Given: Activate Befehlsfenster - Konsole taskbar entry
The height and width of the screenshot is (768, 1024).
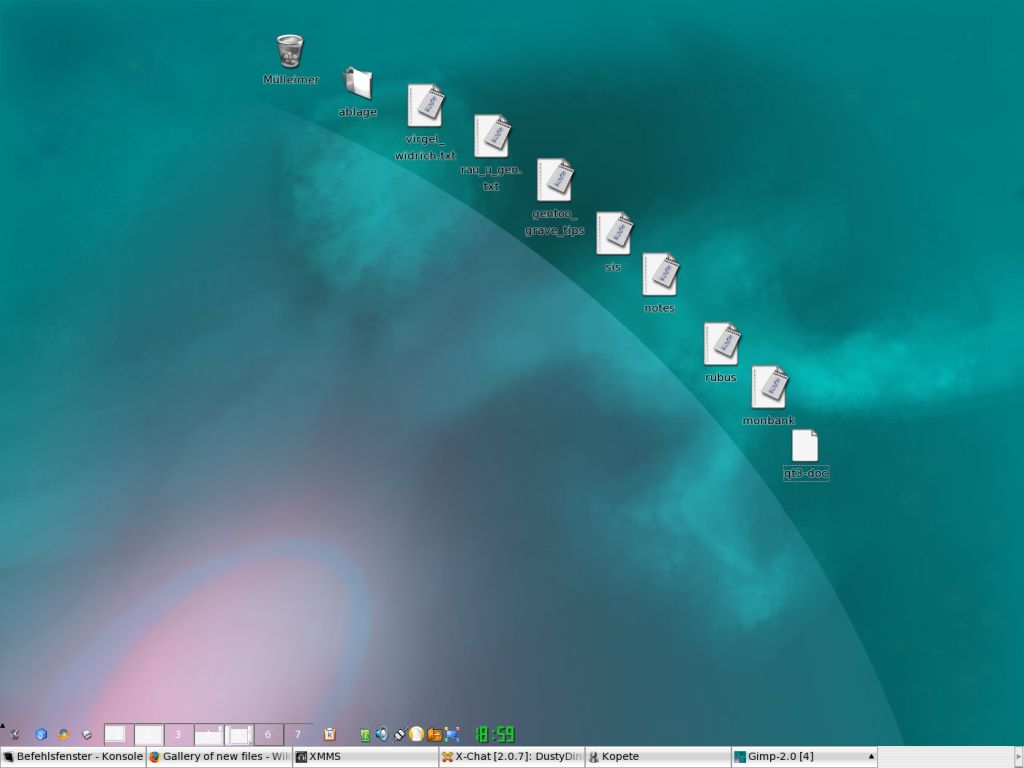Looking at the screenshot, I should click(73, 757).
